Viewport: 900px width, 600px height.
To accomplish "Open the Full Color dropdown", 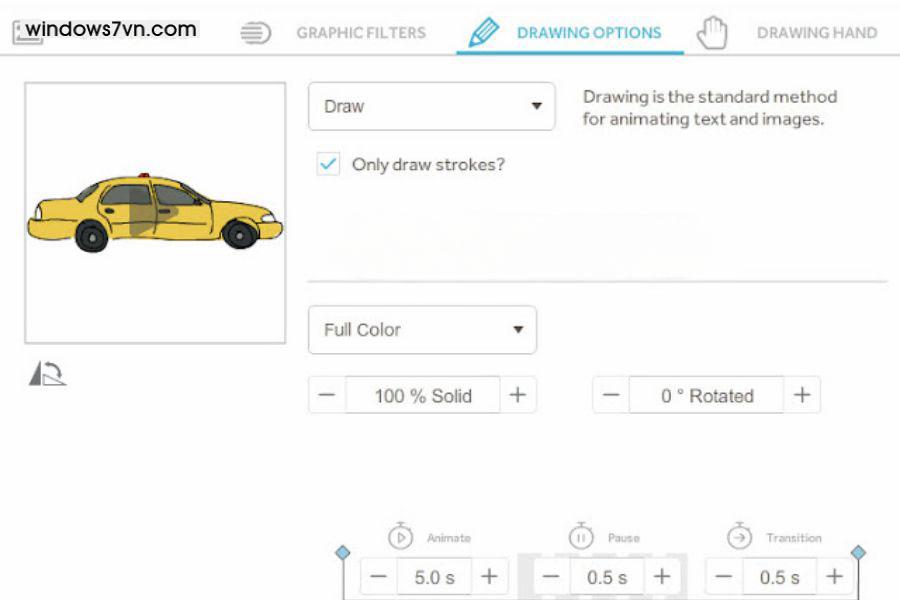I will pyautogui.click(x=420, y=330).
